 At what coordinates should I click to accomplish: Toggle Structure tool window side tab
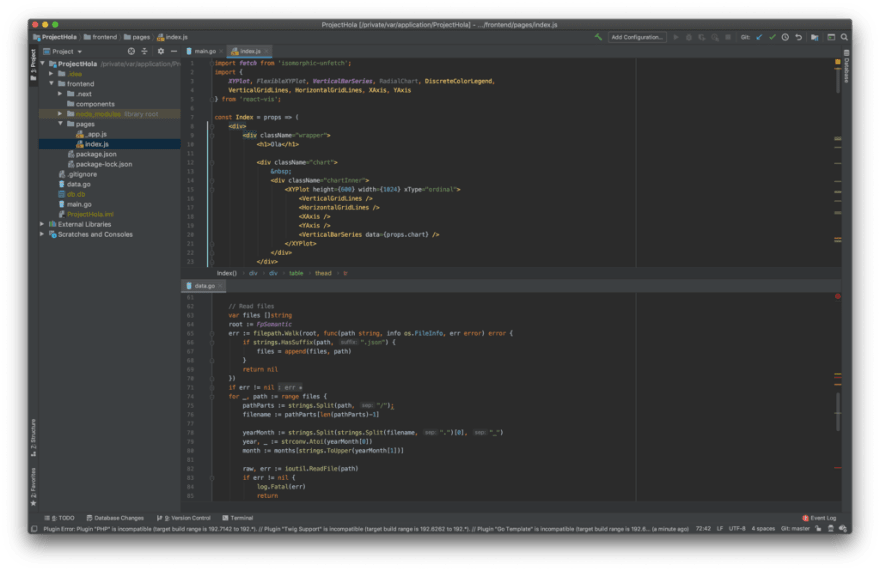click(33, 438)
